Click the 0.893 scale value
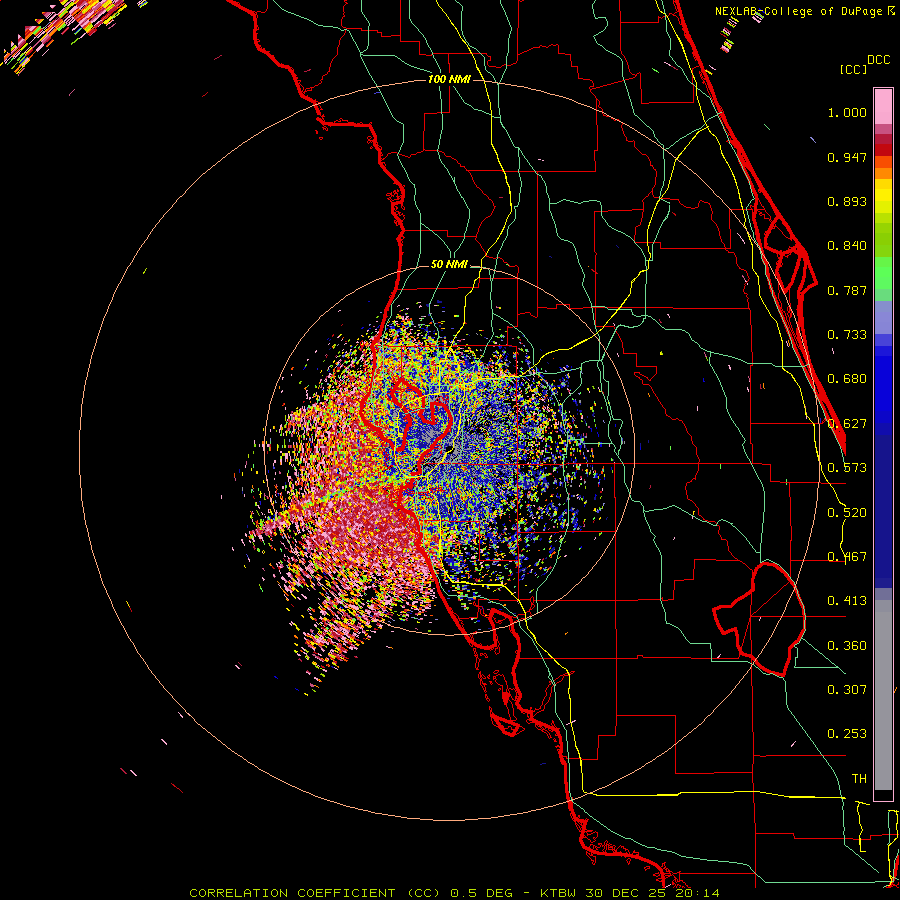Image resolution: width=900 pixels, height=900 pixels. pos(847,201)
